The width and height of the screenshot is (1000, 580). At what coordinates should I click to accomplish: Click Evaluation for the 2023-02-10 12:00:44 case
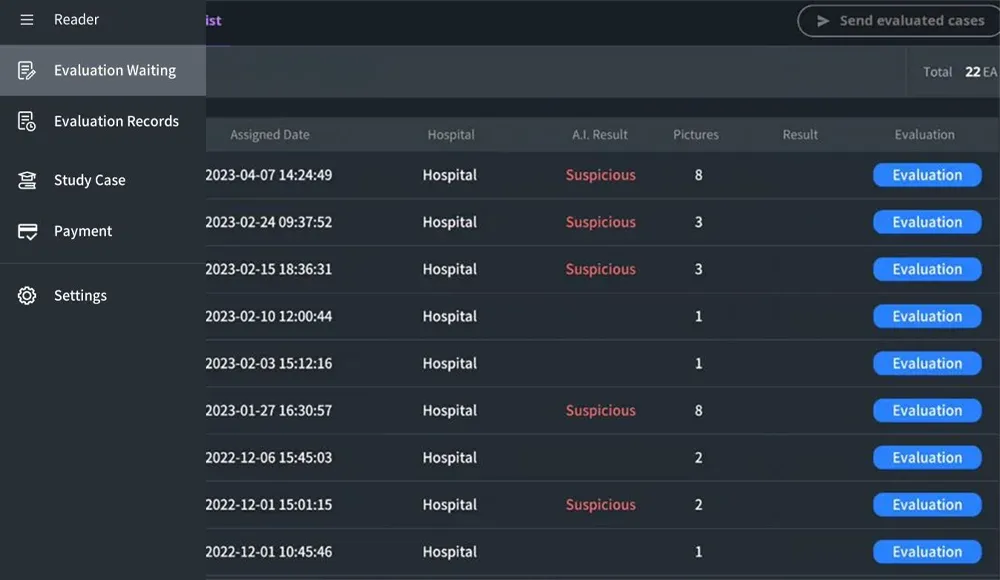pyautogui.click(x=927, y=317)
